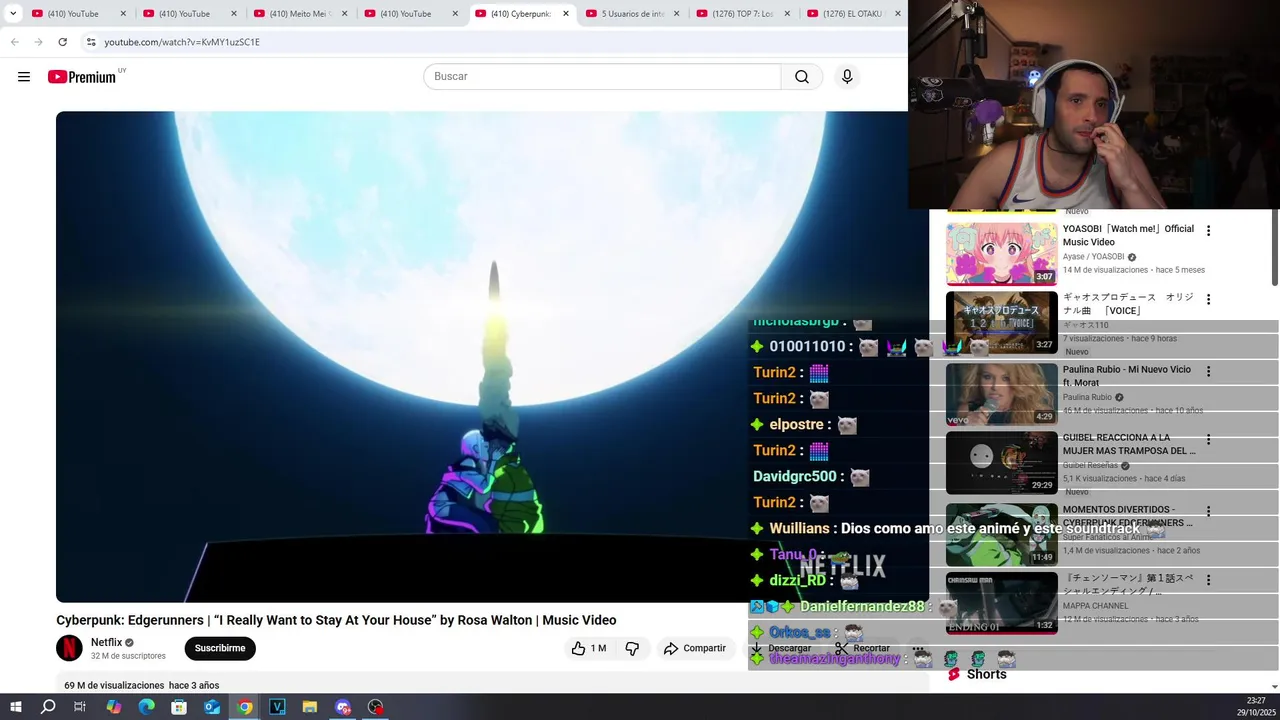Image resolution: width=1280 pixels, height=720 pixels.
Task: Open OBS Studio from the taskbar
Action: point(376,707)
